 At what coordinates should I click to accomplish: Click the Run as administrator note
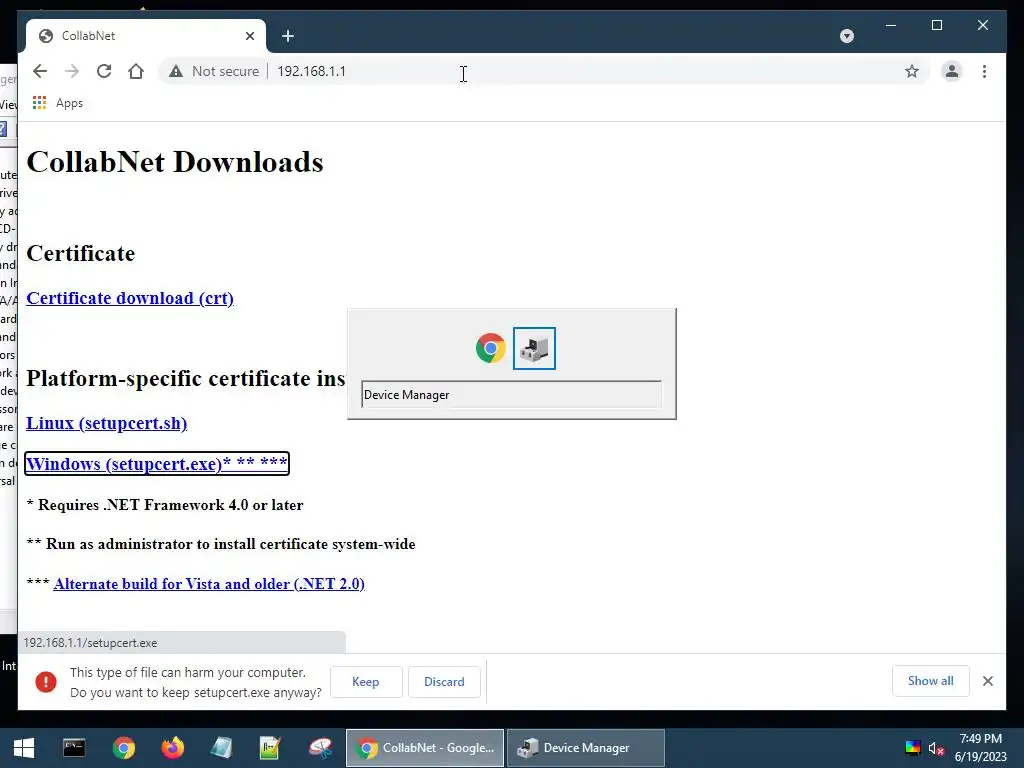(x=221, y=544)
